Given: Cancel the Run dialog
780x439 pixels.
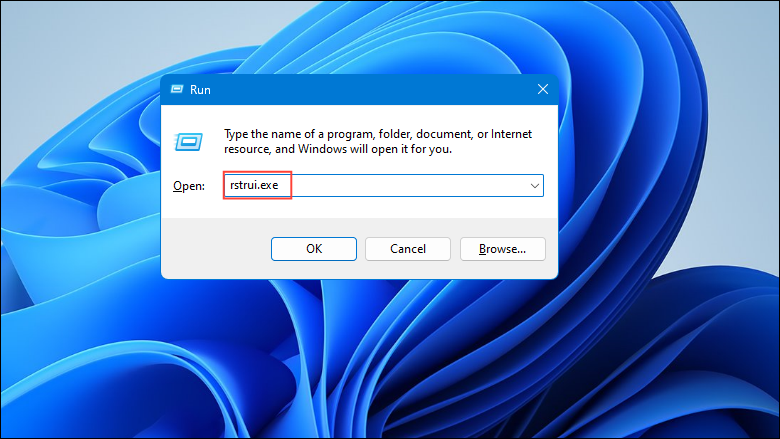Looking at the screenshot, I should [408, 249].
